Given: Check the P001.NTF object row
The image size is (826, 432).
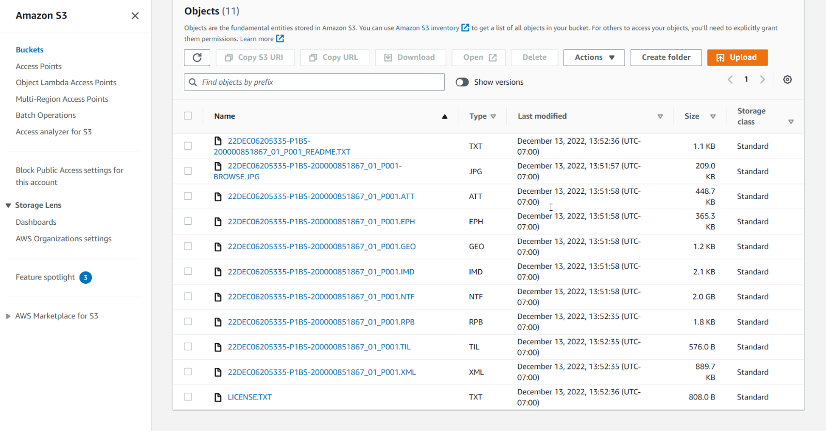Looking at the screenshot, I should click(x=188, y=297).
